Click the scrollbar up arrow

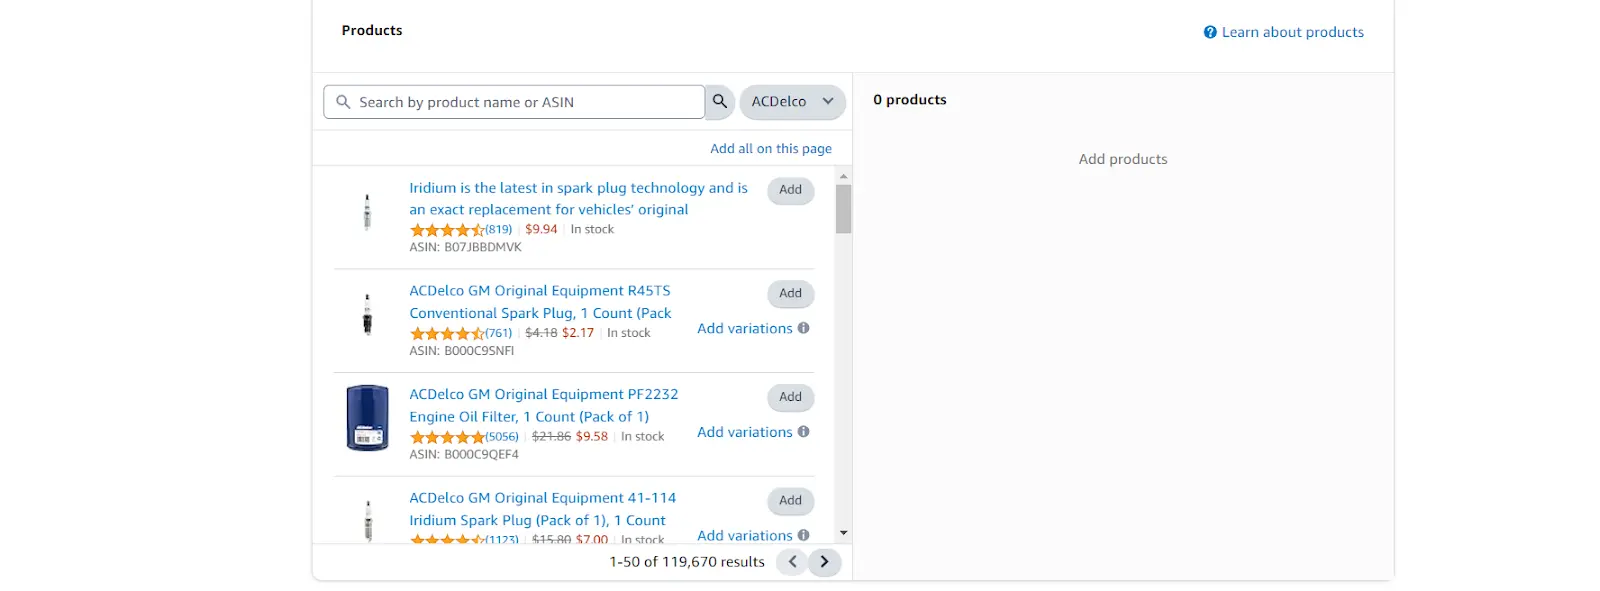click(844, 176)
